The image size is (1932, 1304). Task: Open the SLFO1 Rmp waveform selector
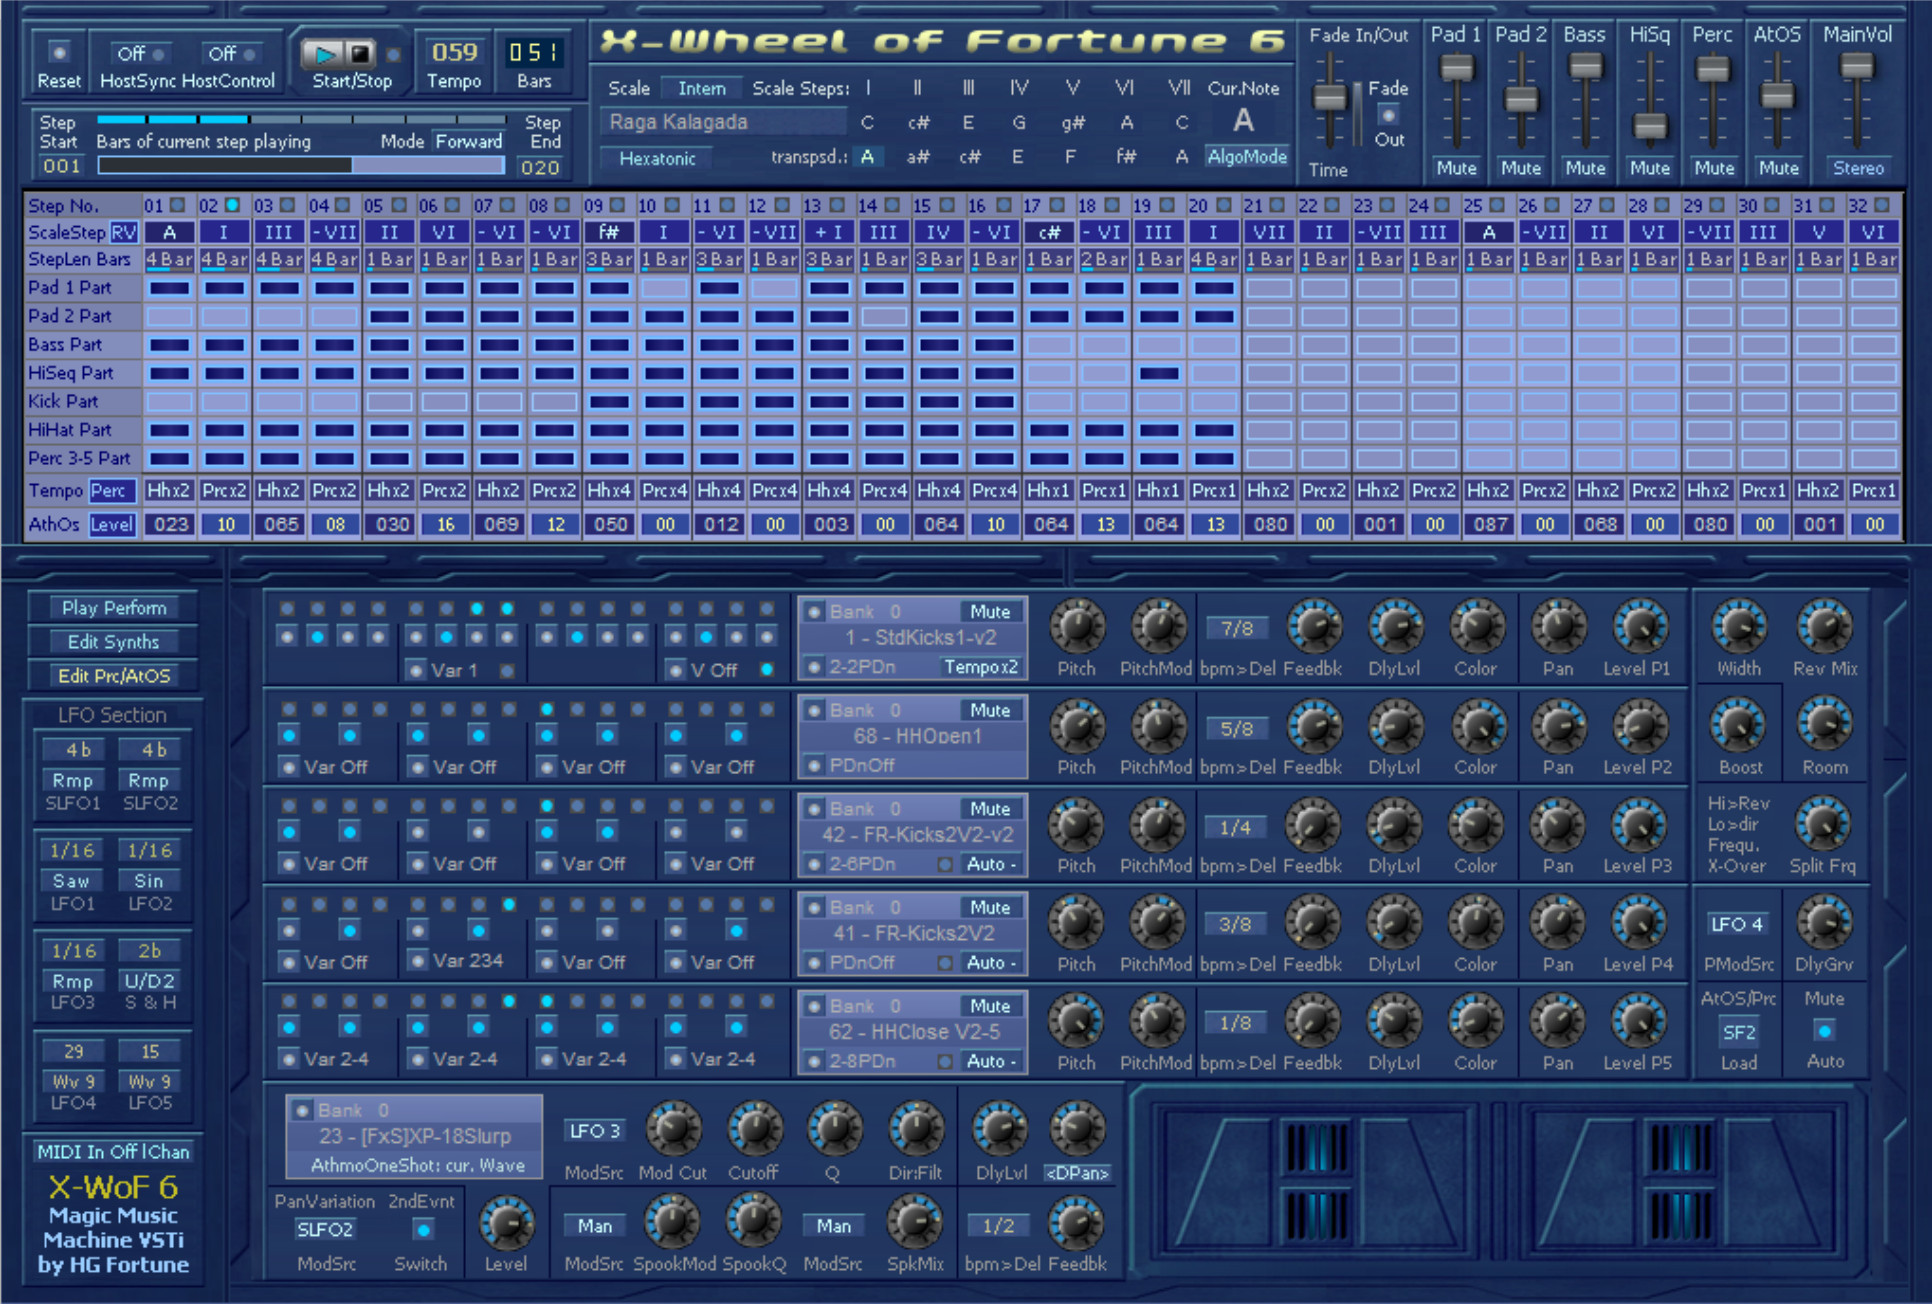(72, 780)
